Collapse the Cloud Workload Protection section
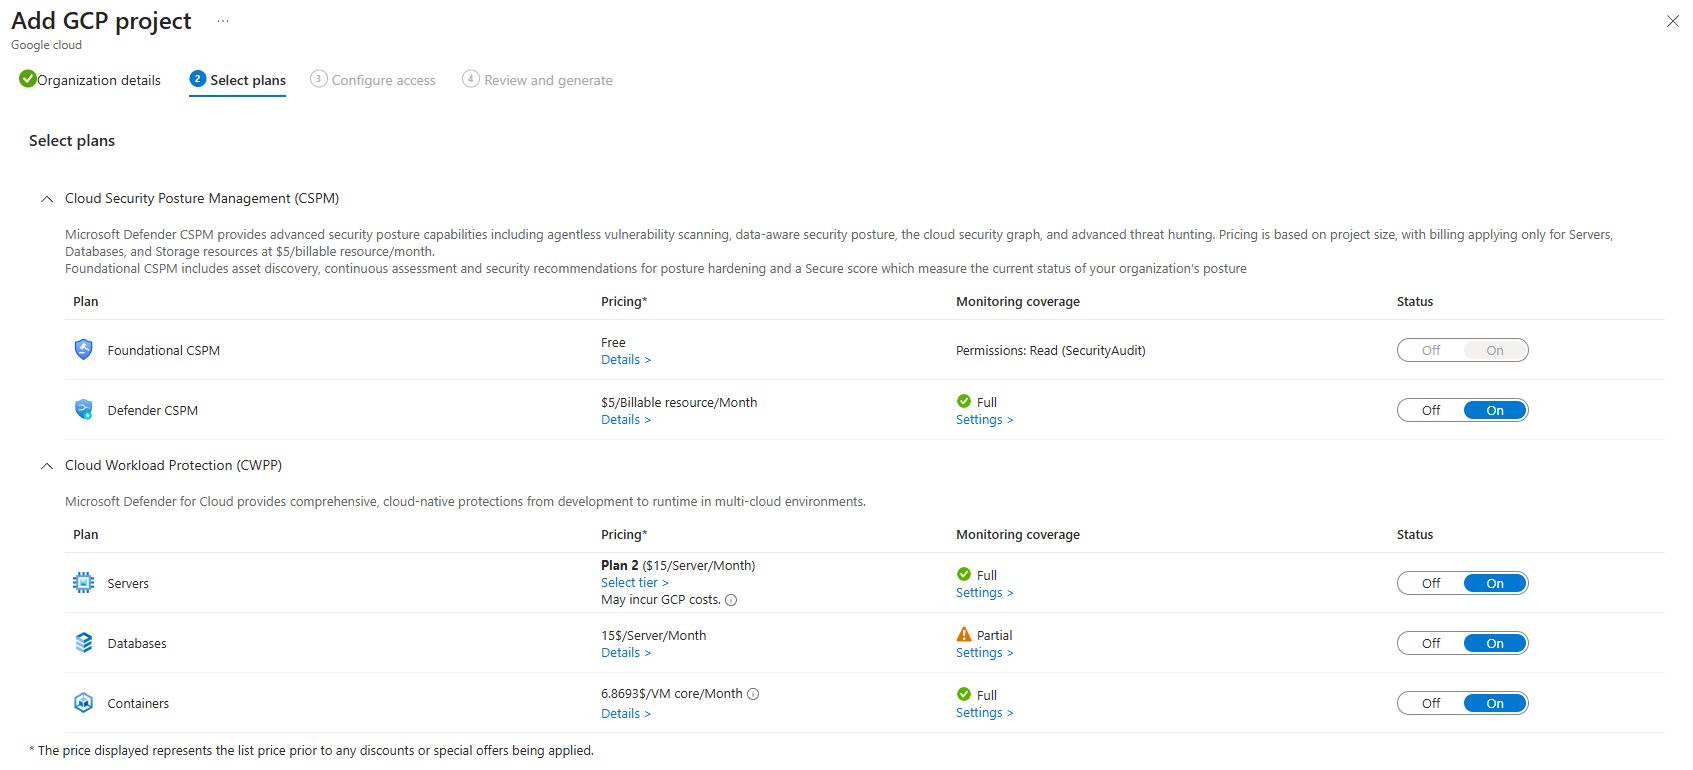Screen dimensions: 1693x770 (x=47, y=466)
